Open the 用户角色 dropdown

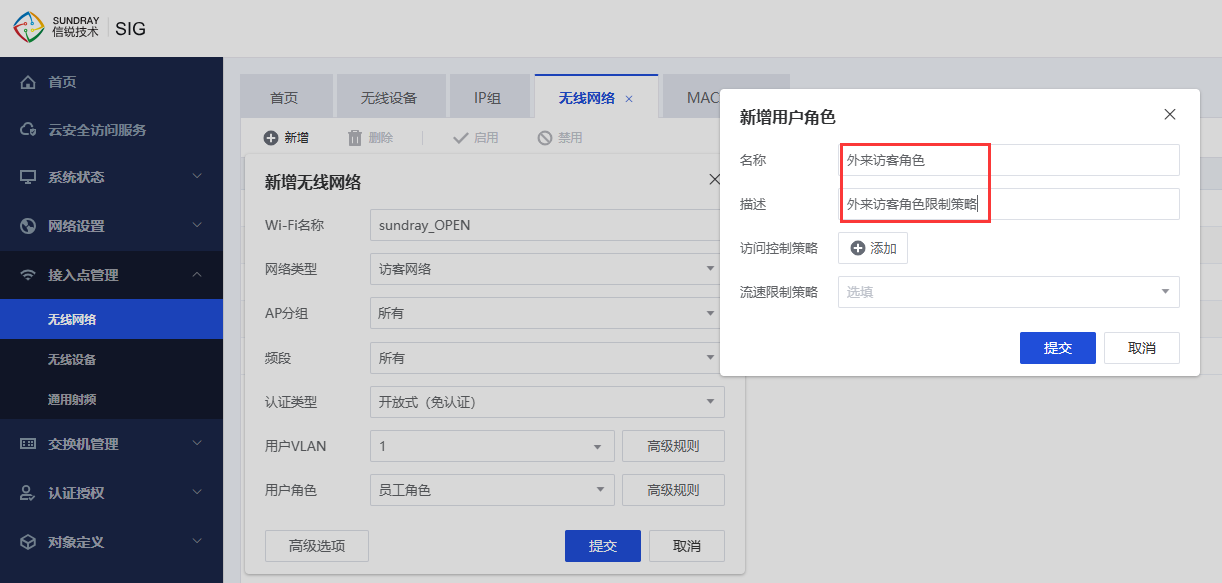click(x=492, y=490)
